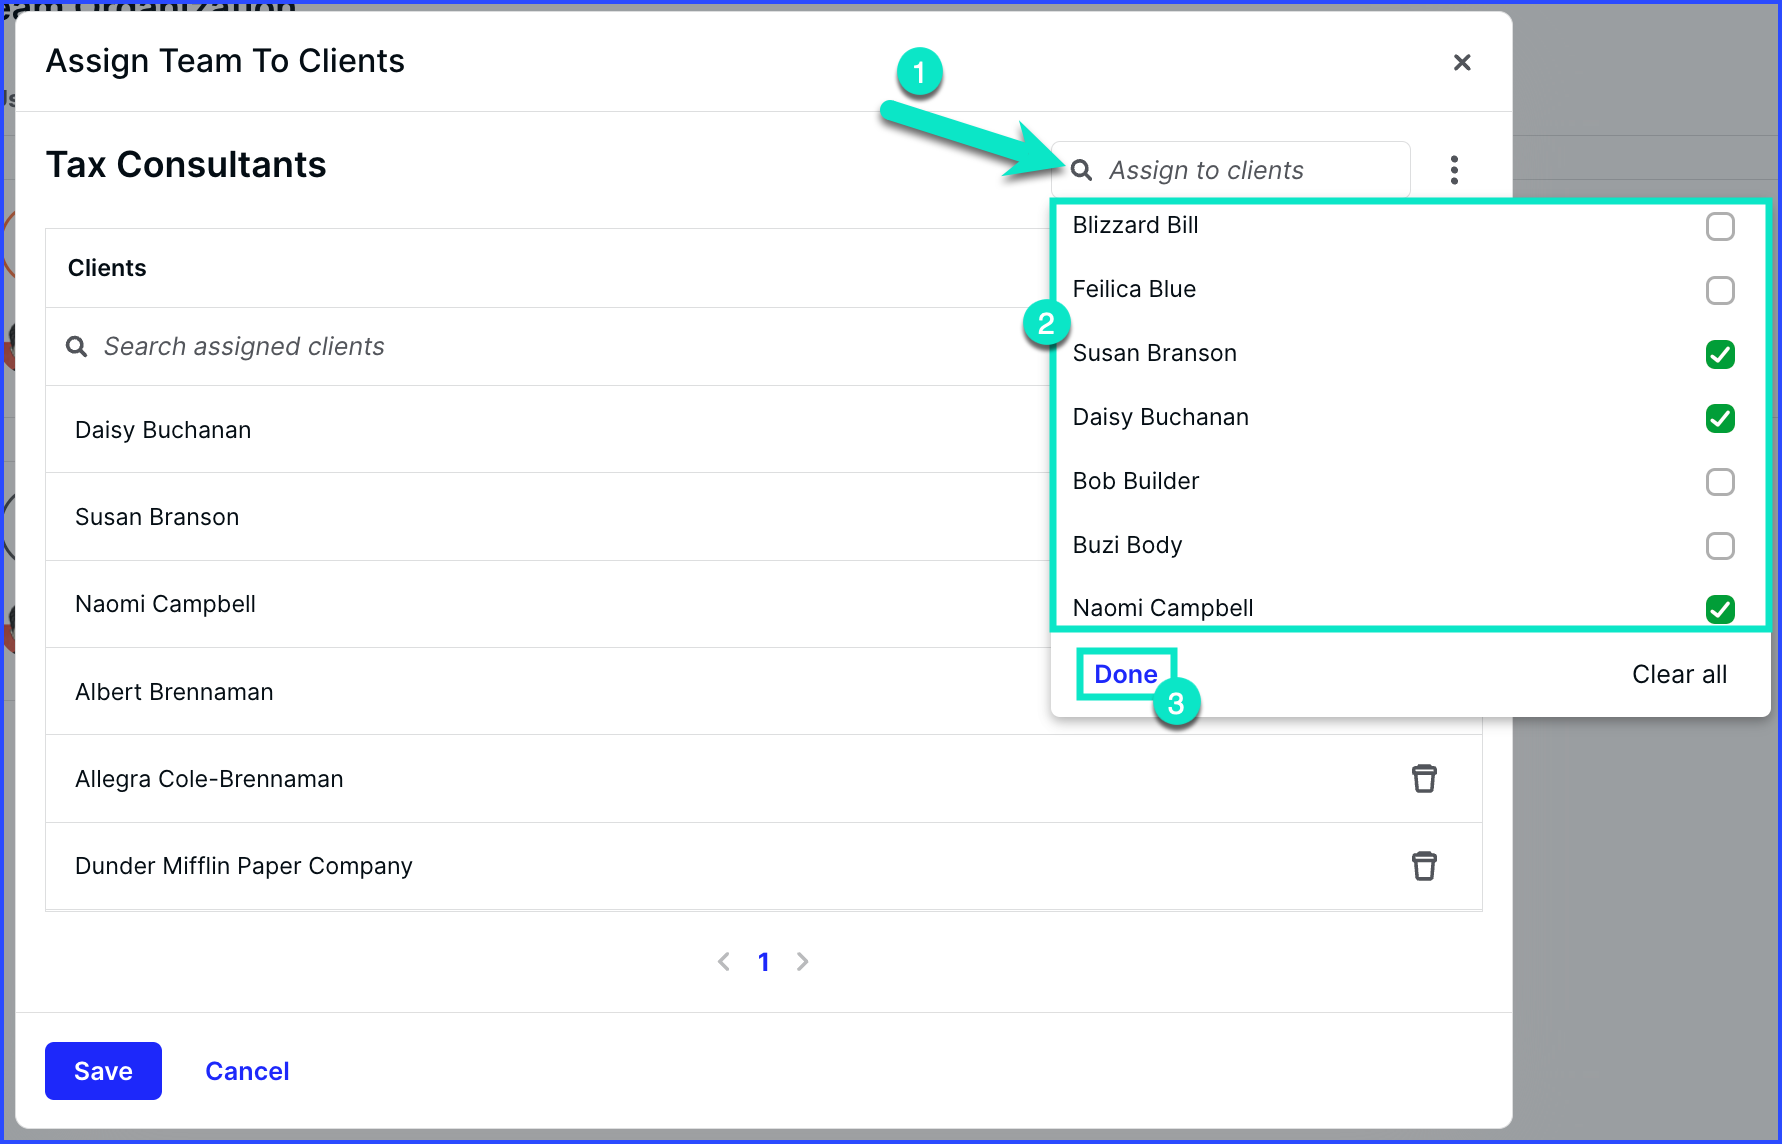Uncheck Susan Branson in the dropdown
This screenshot has width=1782, height=1144.
pyautogui.click(x=1720, y=354)
